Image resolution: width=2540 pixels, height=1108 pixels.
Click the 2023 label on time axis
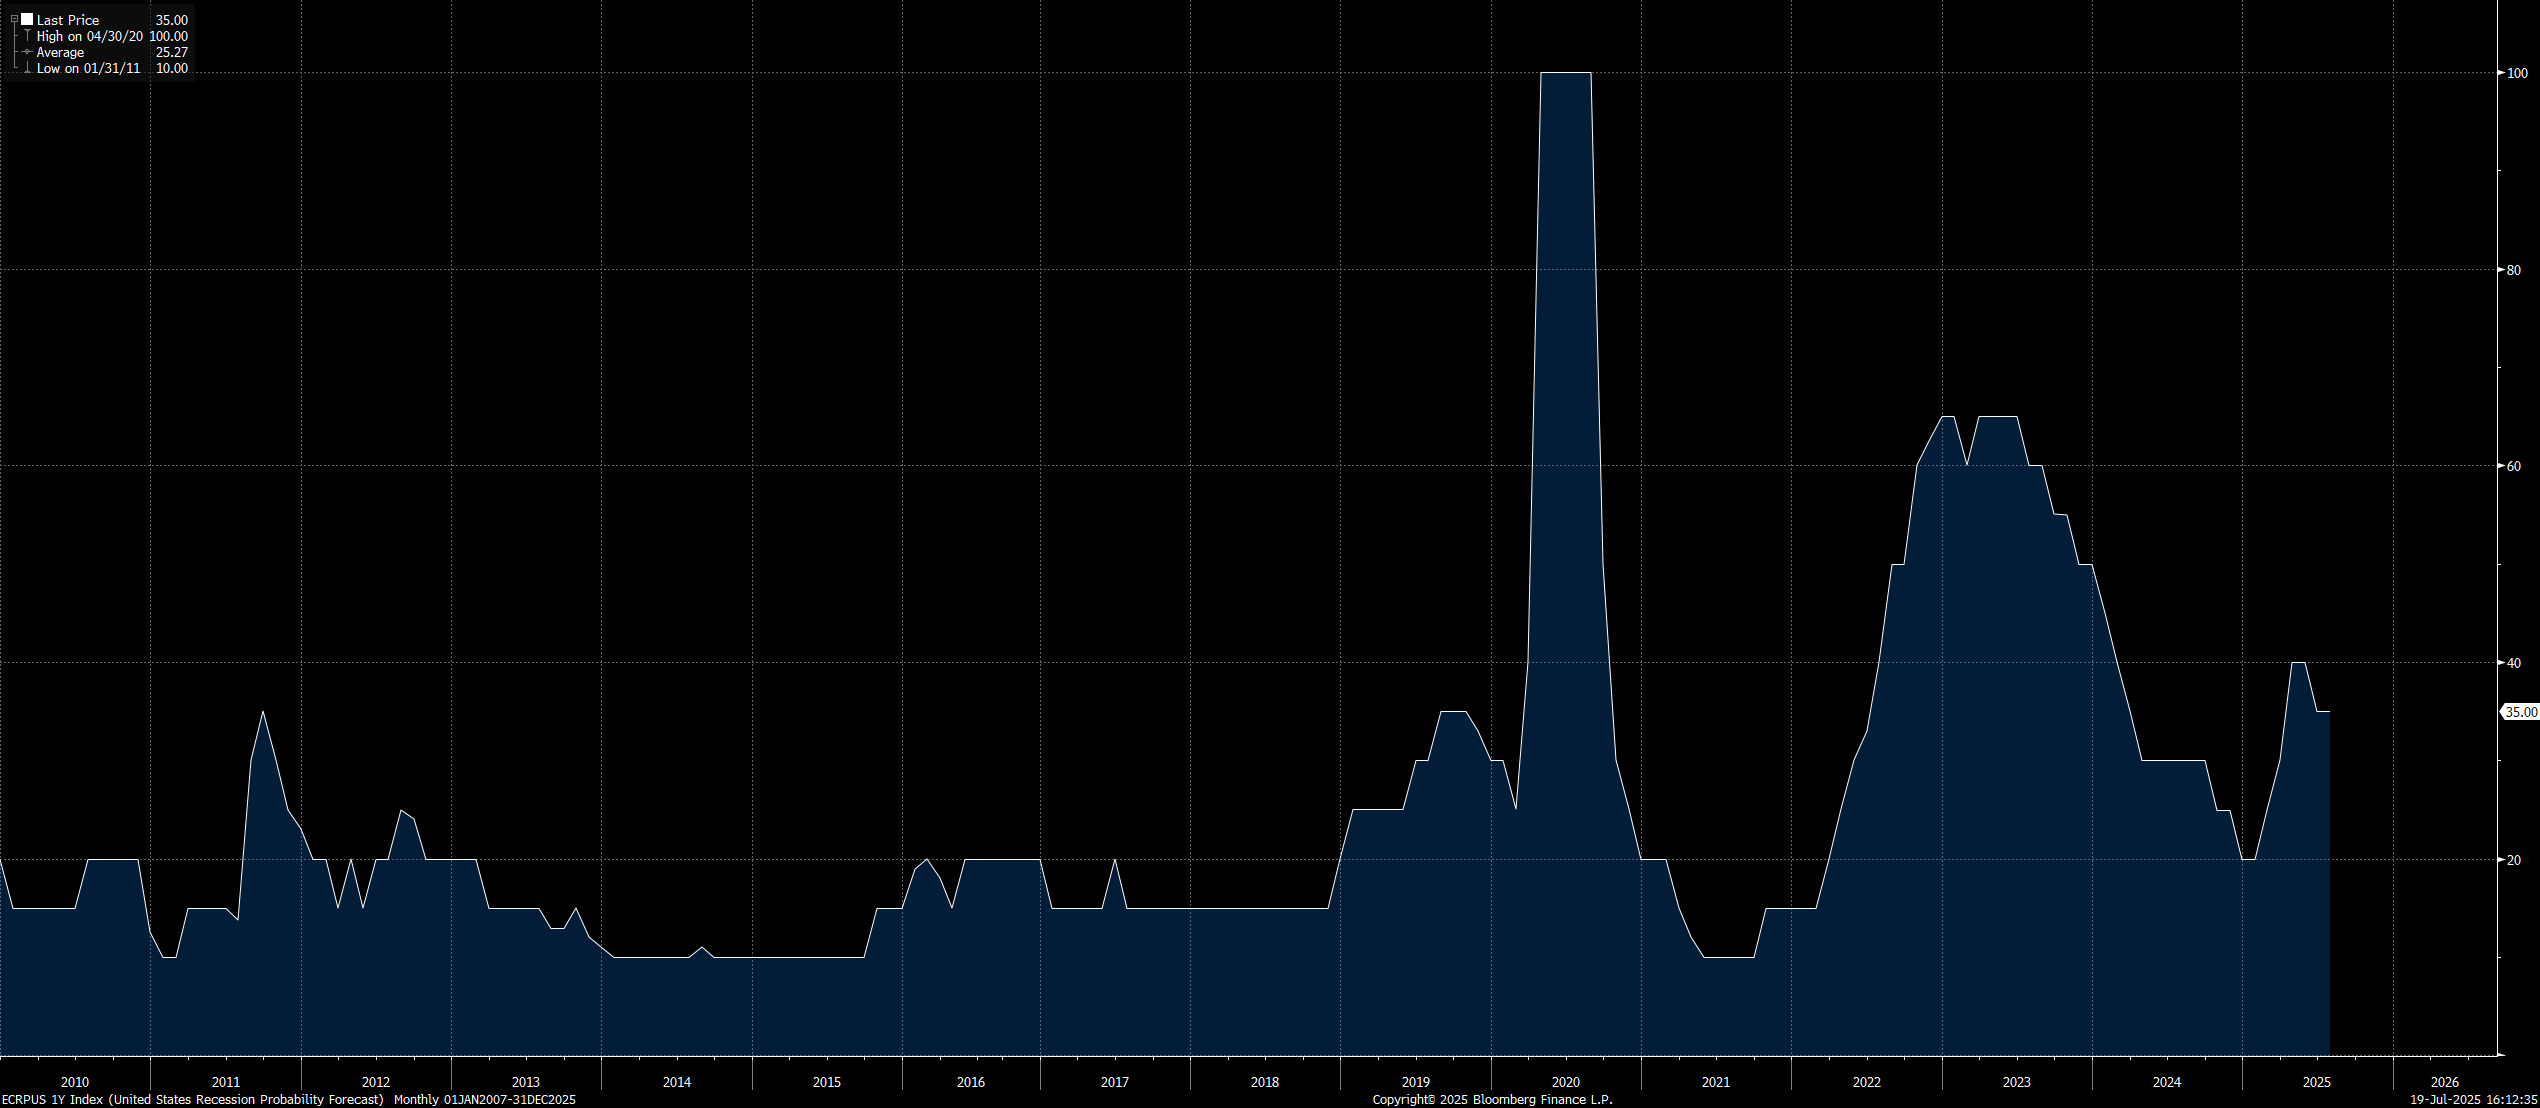point(2017,1082)
